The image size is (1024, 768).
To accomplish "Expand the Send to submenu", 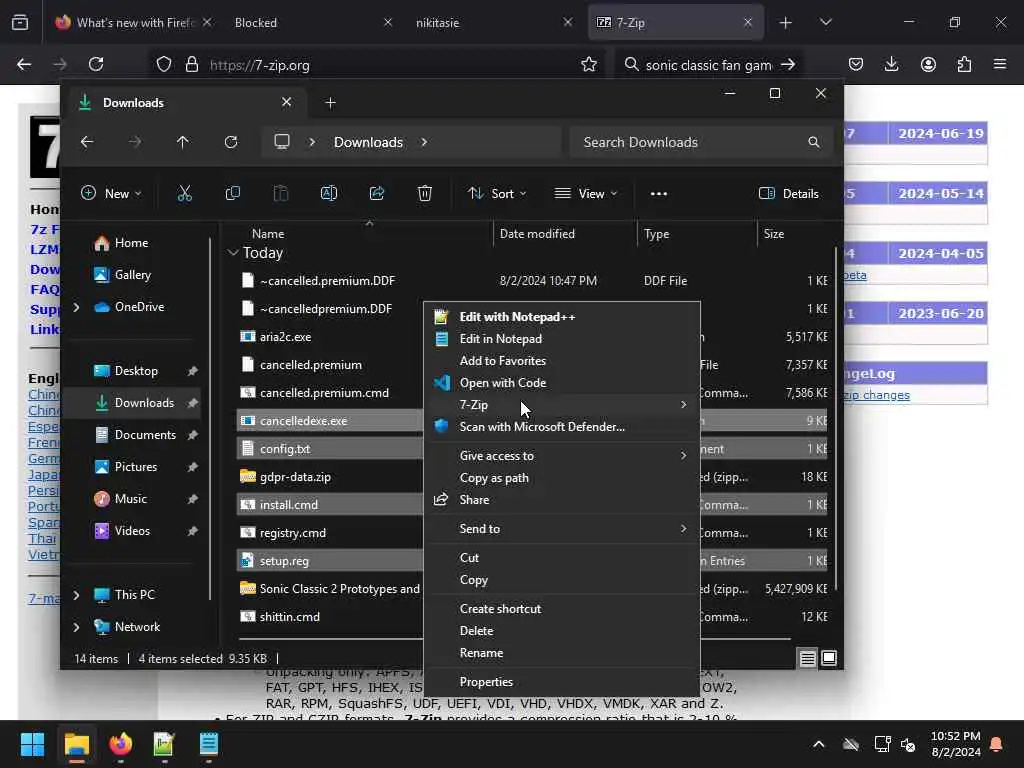I will coord(562,529).
